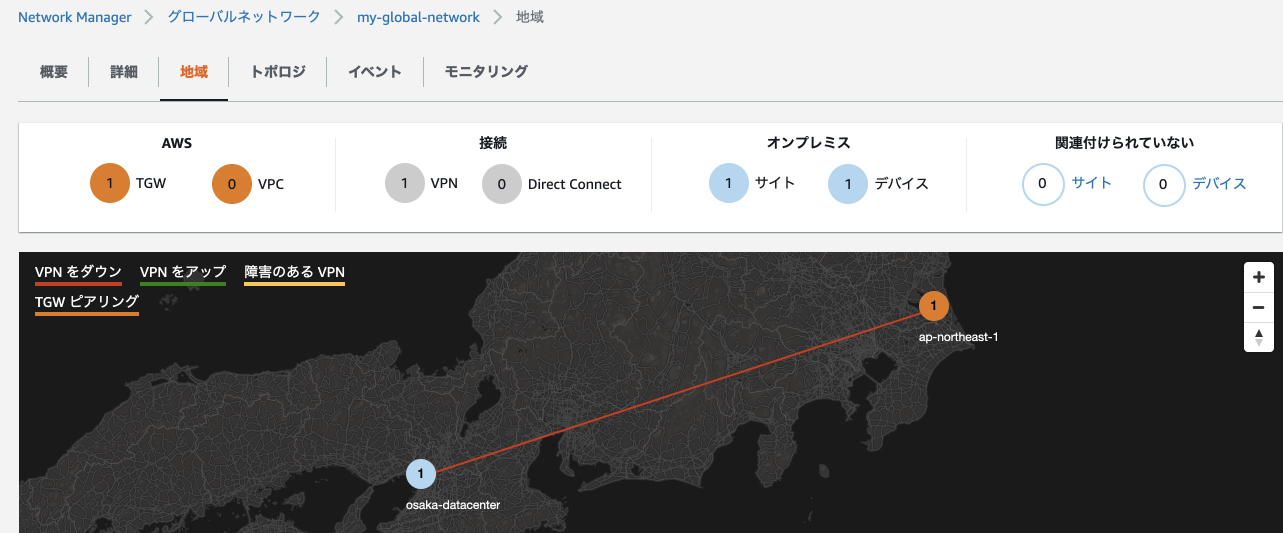Viewport: 1283px width, 533px height.
Task: Click the VPN label in 接続 section
Action: [x=444, y=184]
